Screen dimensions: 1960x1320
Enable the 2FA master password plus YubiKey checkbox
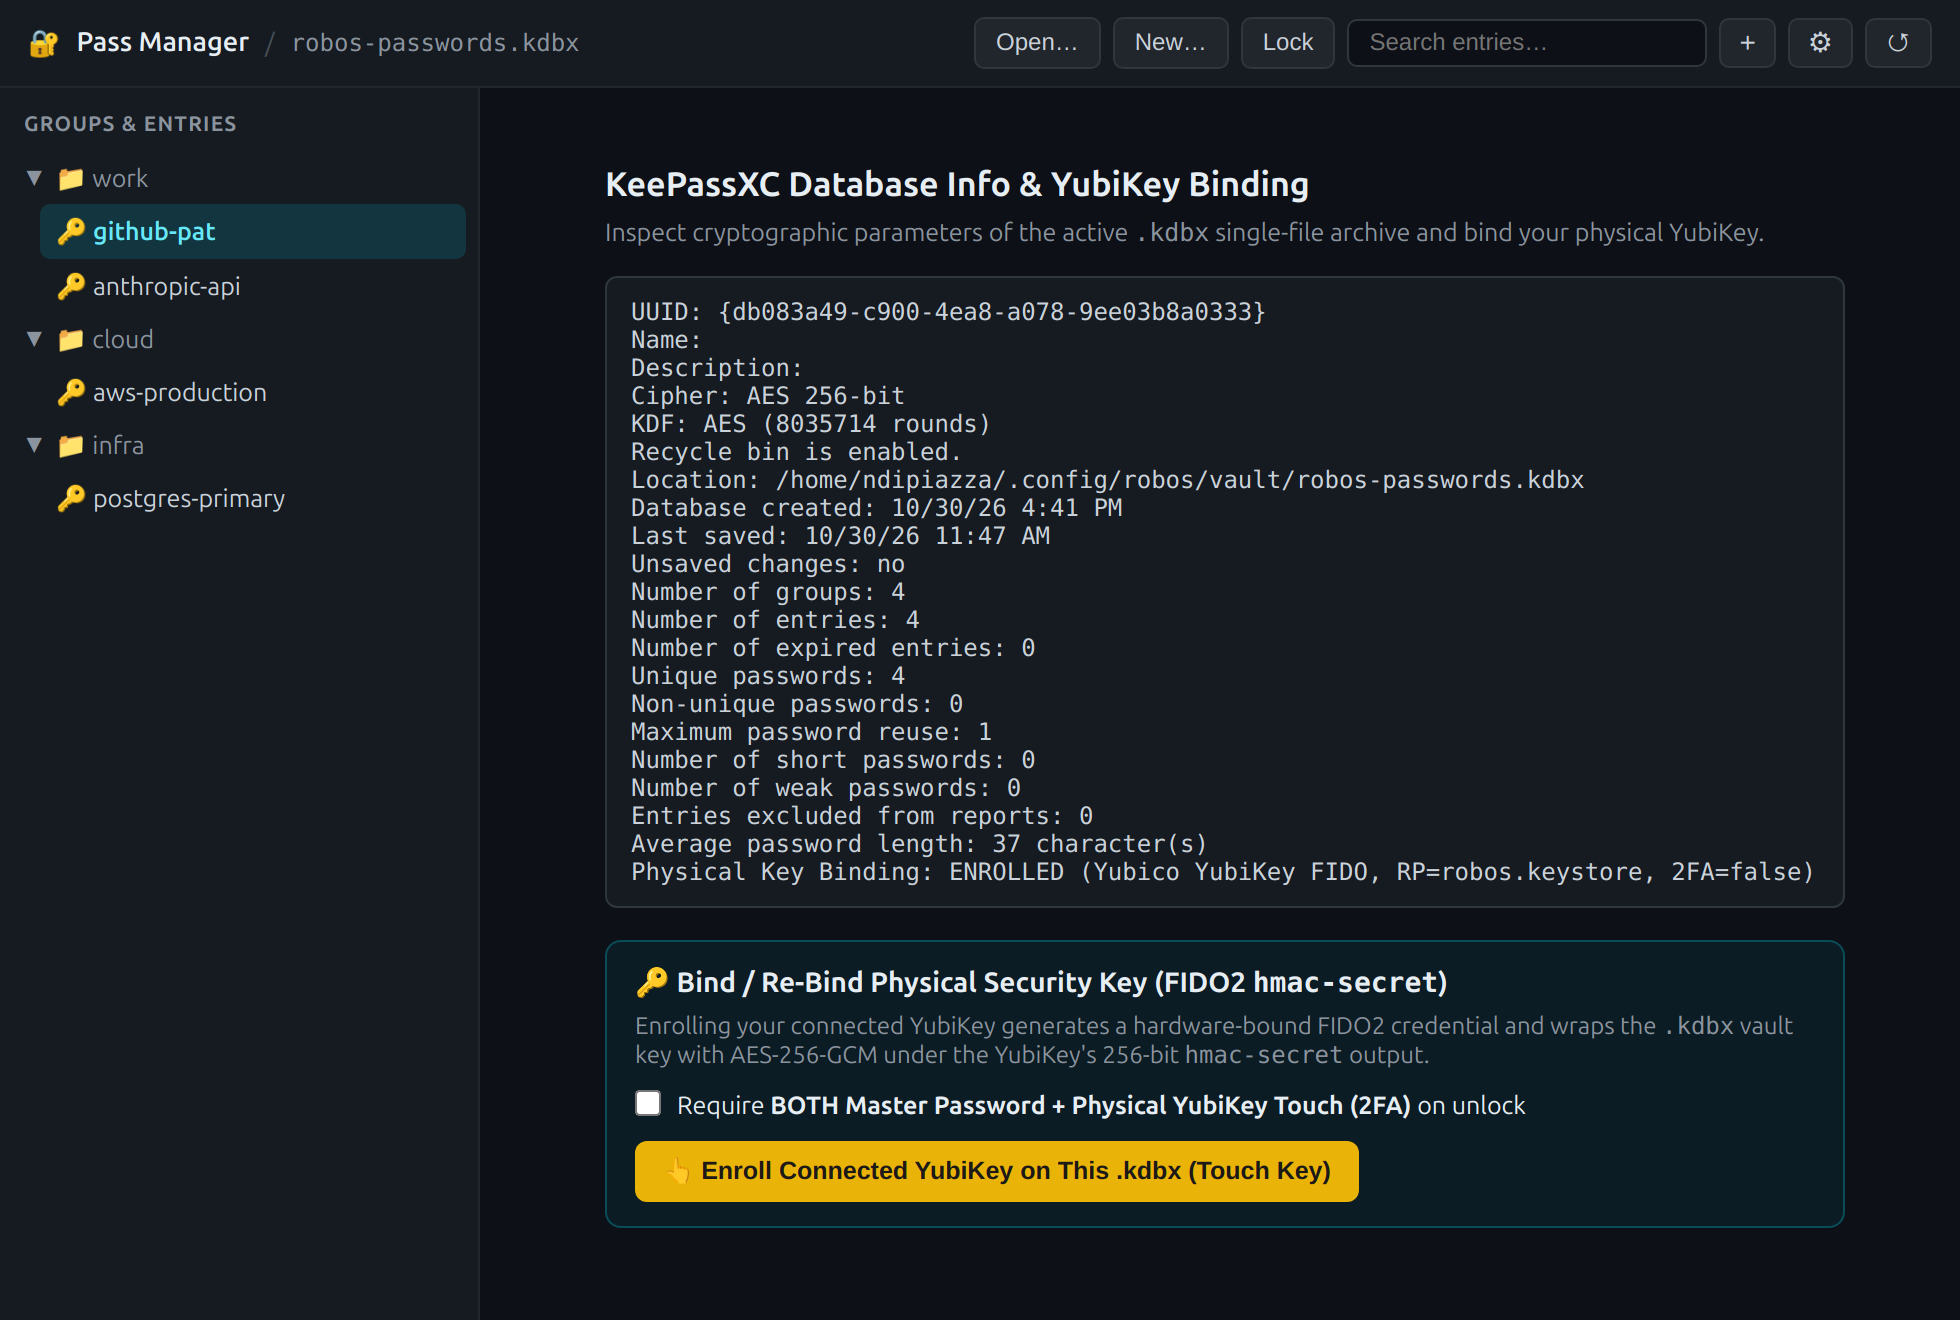(648, 1104)
